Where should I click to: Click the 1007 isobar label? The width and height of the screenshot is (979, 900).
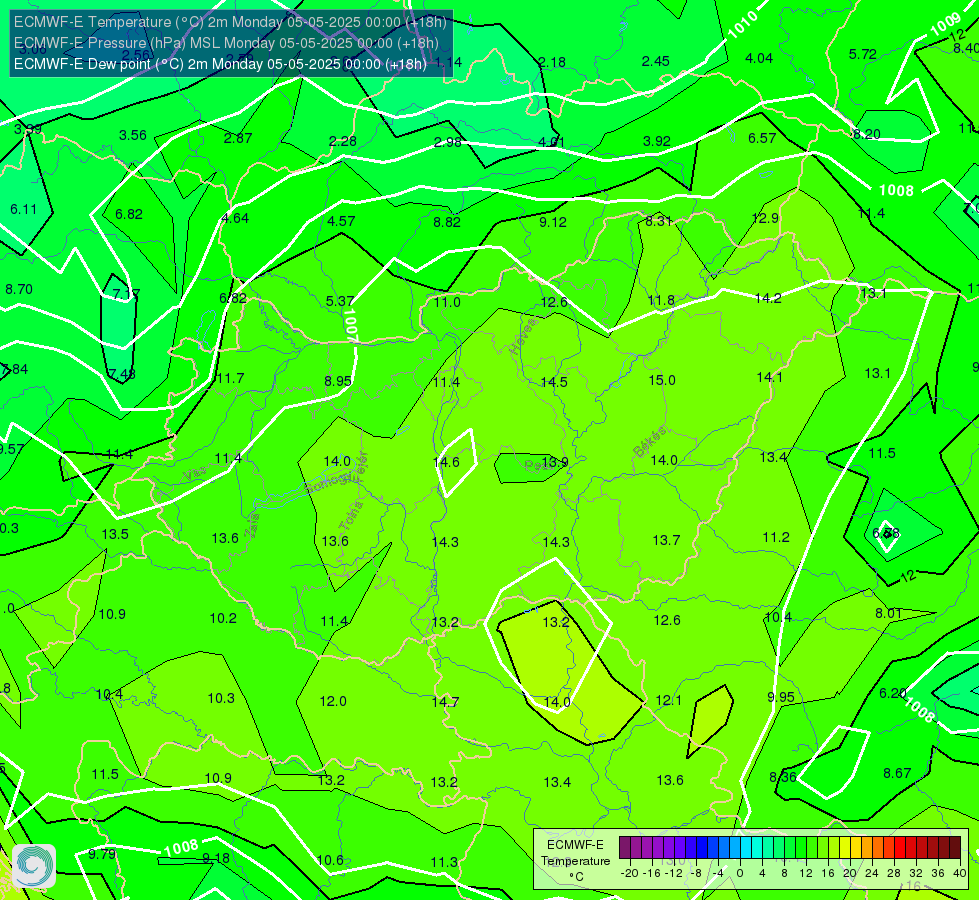[350, 325]
